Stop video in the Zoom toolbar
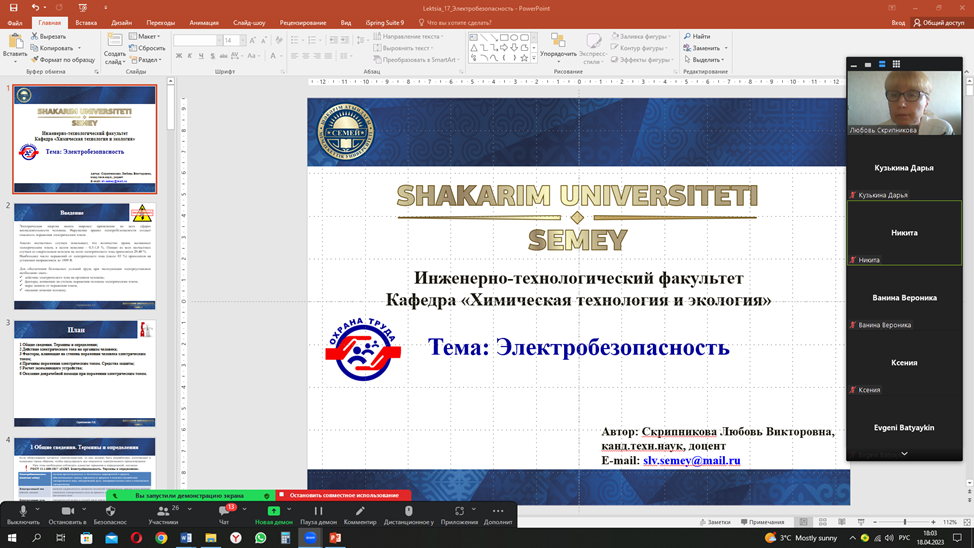Screen dimensions: 974x548 (x=67, y=514)
